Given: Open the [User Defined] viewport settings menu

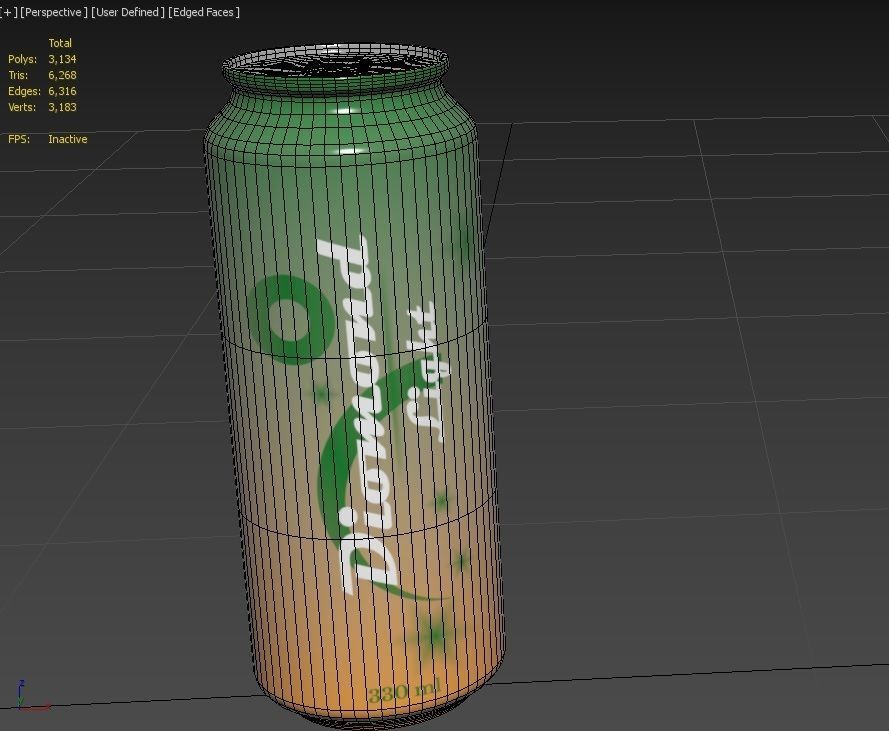Looking at the screenshot, I should pos(128,12).
